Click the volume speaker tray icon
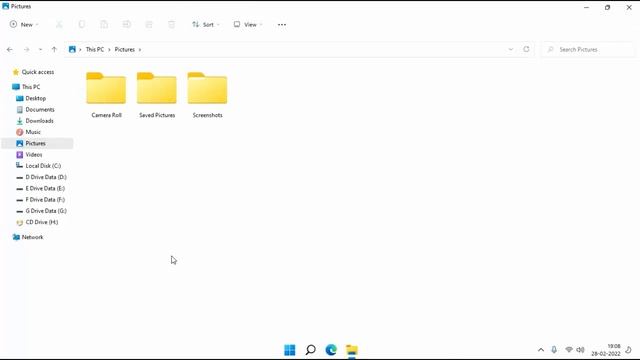640x360 pixels. (x=580, y=350)
